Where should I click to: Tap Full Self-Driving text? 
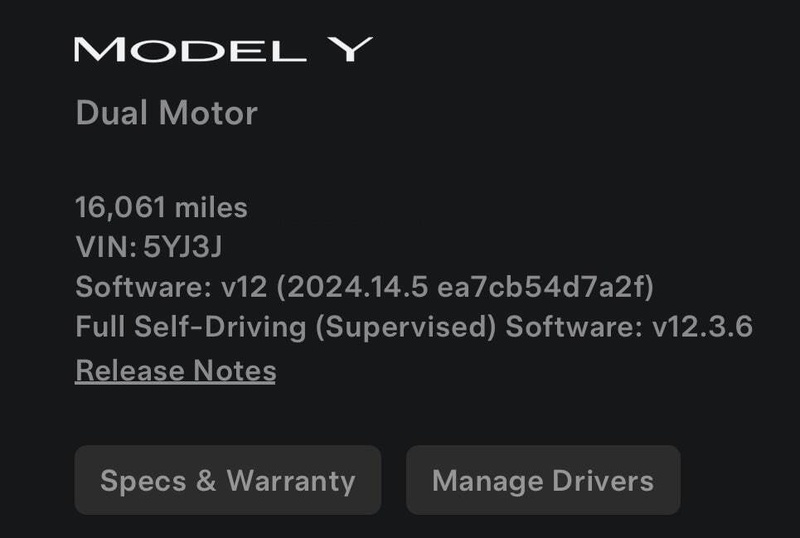(191, 327)
